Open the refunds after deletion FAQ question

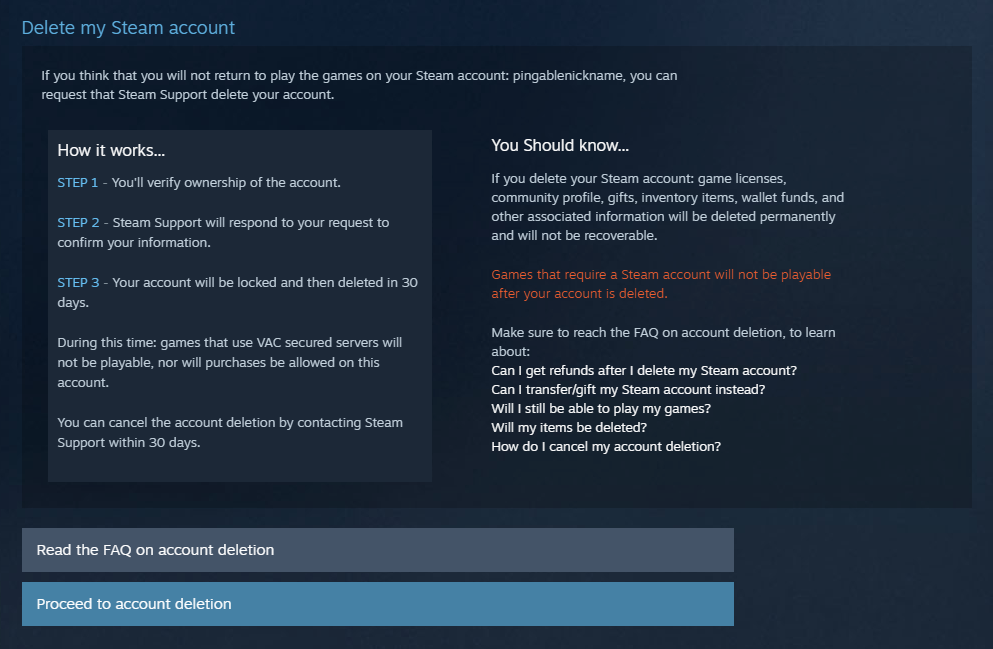(644, 370)
